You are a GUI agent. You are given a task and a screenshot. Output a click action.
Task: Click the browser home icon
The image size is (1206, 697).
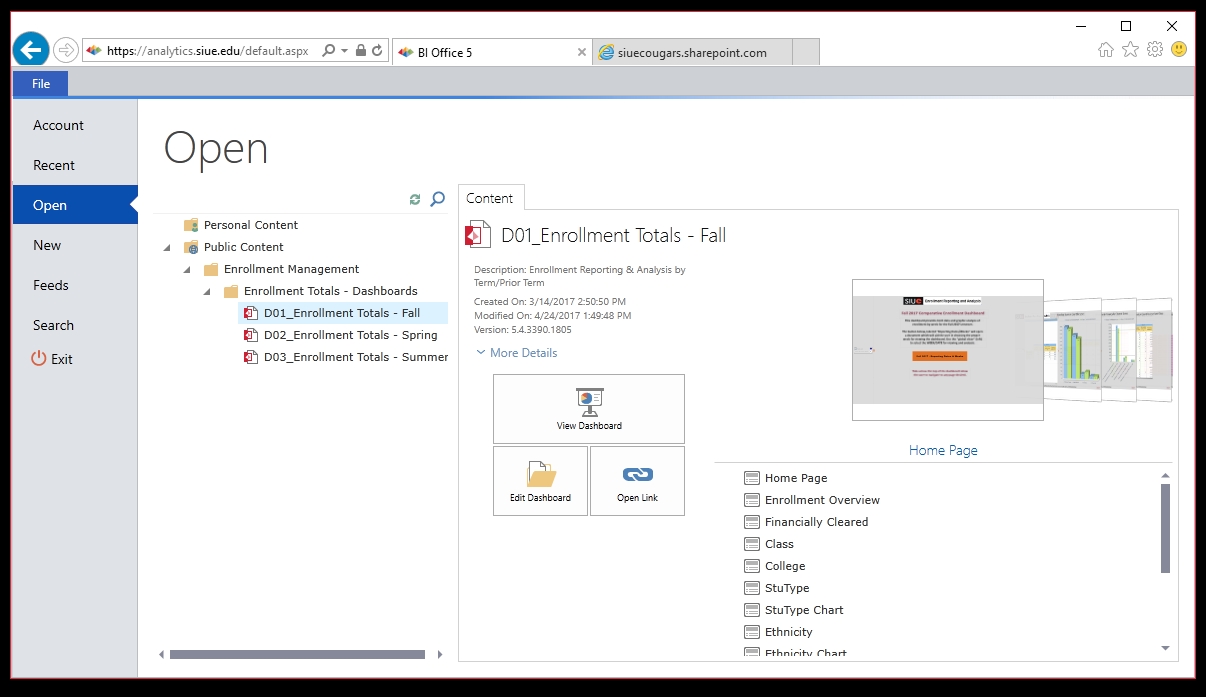click(1105, 50)
